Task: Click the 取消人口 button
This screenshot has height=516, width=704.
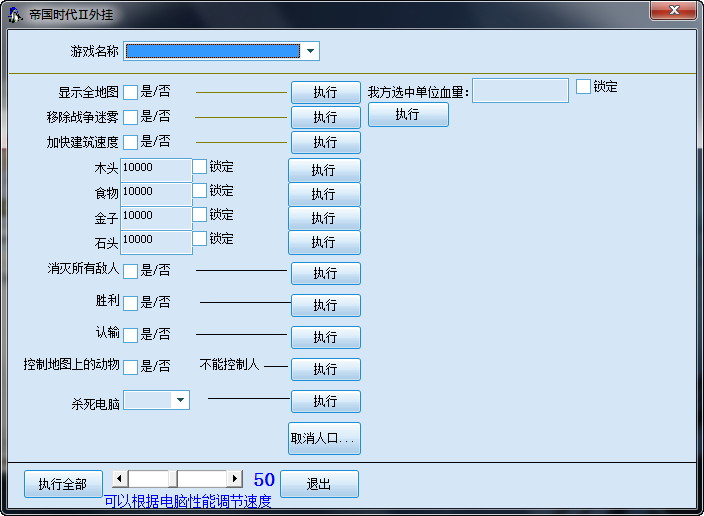Action: [x=324, y=438]
